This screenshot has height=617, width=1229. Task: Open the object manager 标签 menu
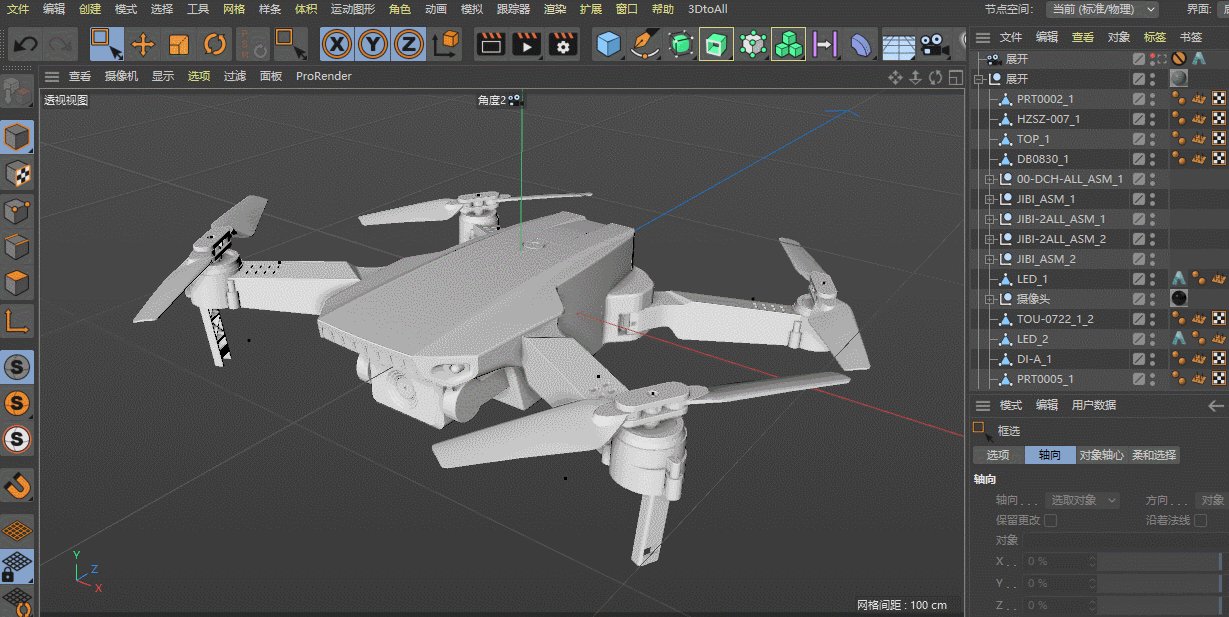click(1155, 37)
